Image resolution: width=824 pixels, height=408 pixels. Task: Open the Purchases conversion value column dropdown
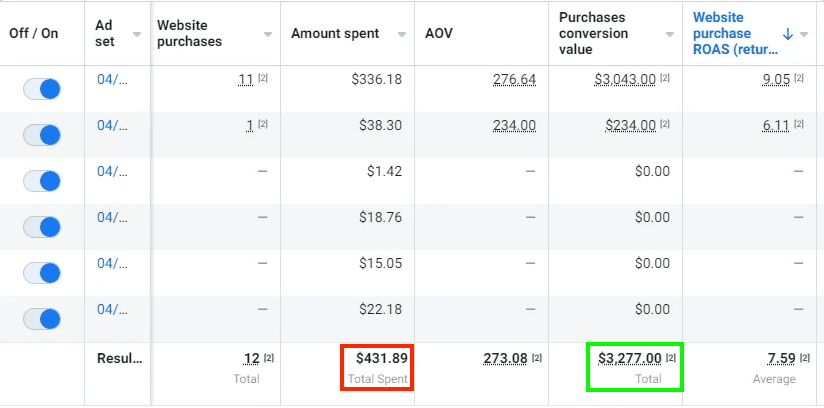pyautogui.click(x=671, y=34)
